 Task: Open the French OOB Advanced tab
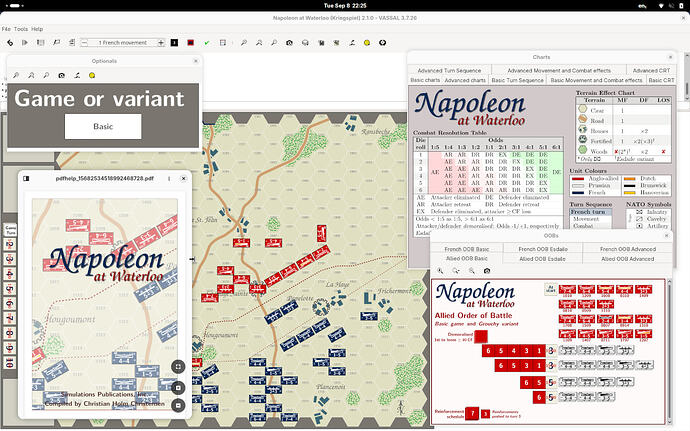click(x=628, y=249)
